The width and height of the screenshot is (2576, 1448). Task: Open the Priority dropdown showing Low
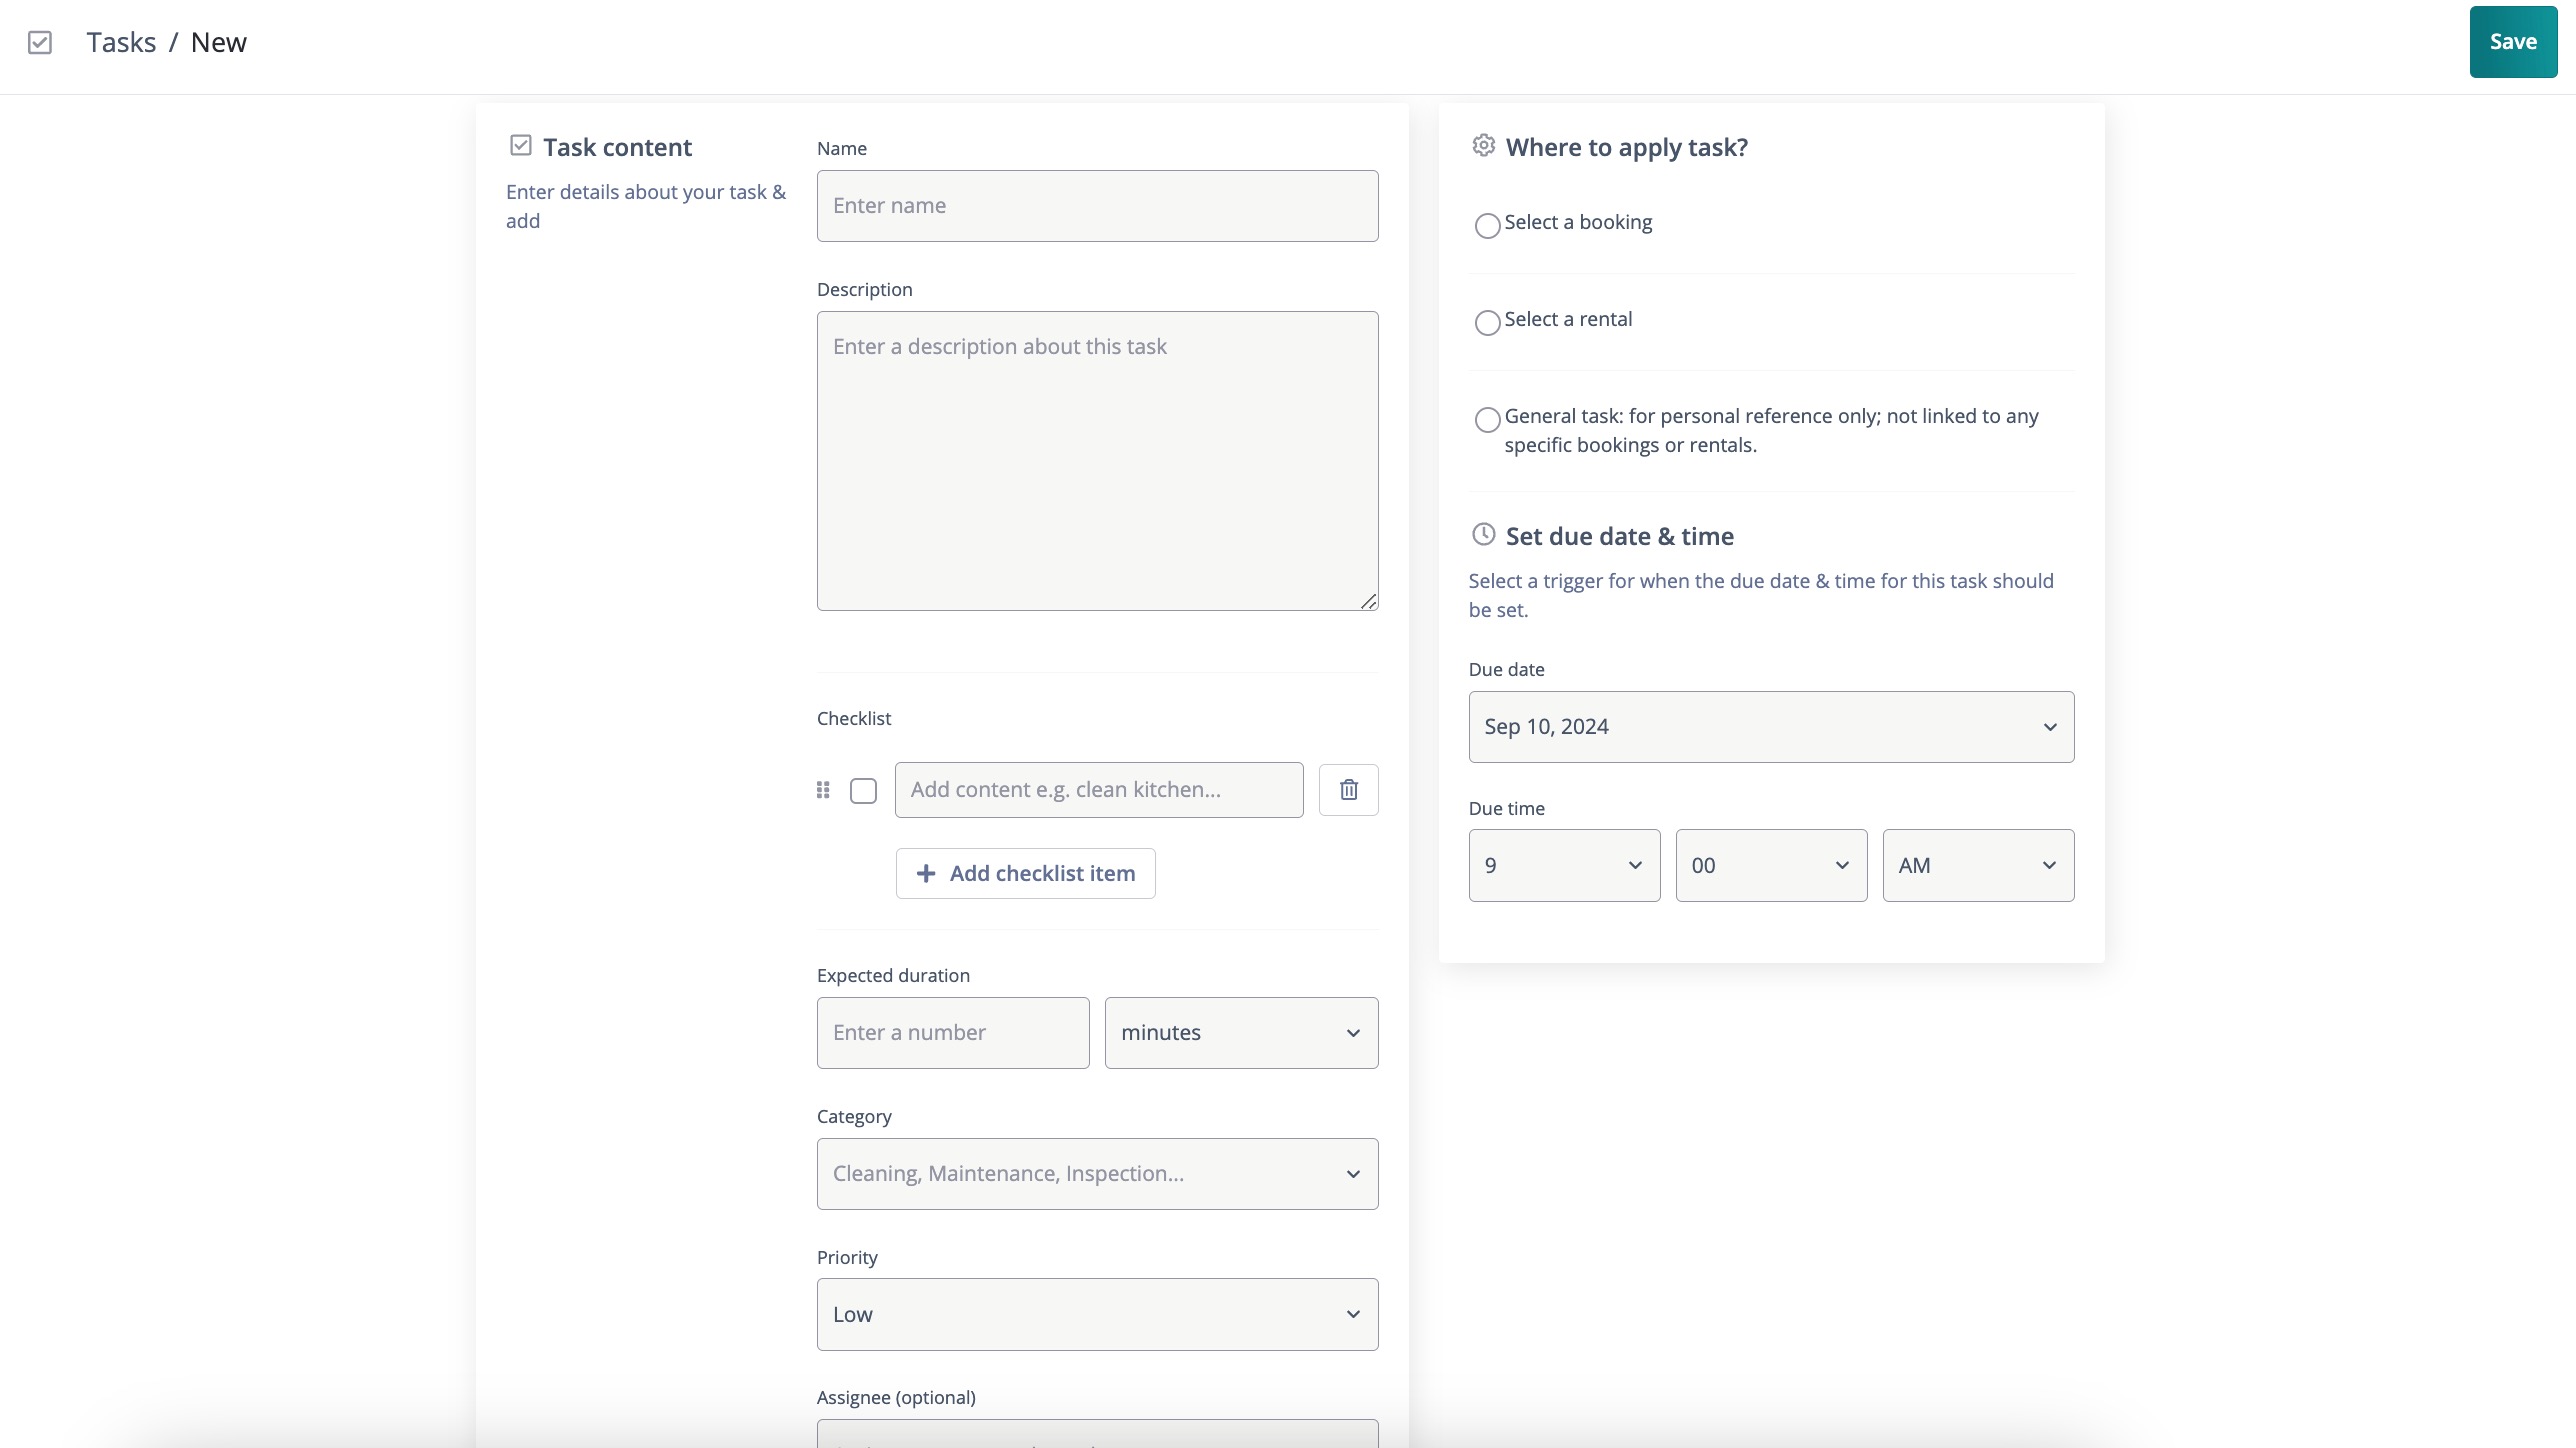tap(1097, 1314)
